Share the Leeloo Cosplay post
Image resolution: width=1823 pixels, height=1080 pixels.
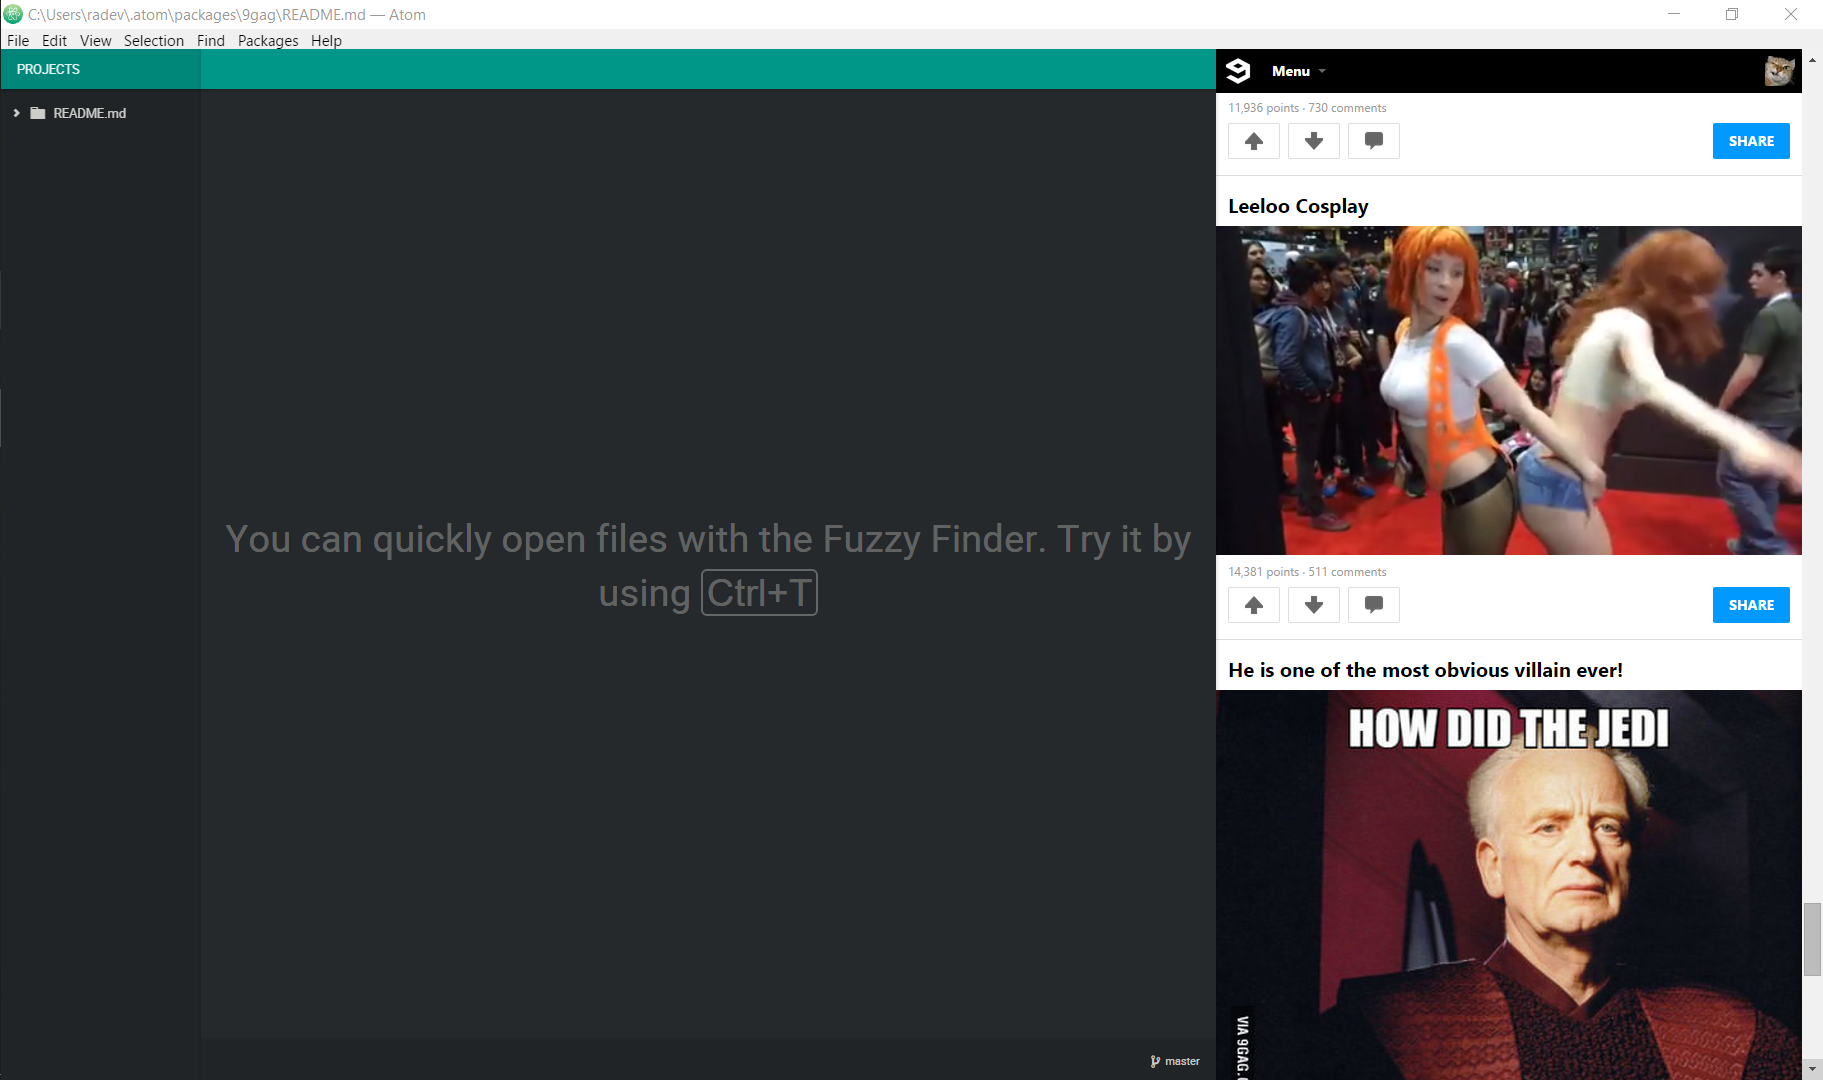tap(1751, 605)
